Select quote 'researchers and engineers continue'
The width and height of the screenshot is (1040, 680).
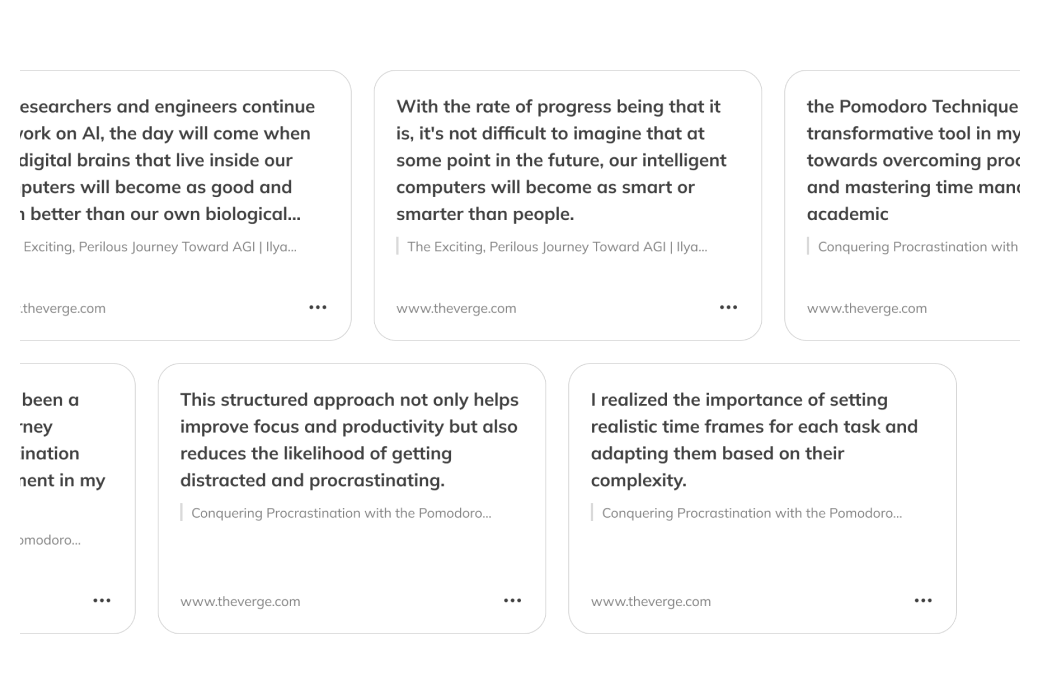pos(165,160)
